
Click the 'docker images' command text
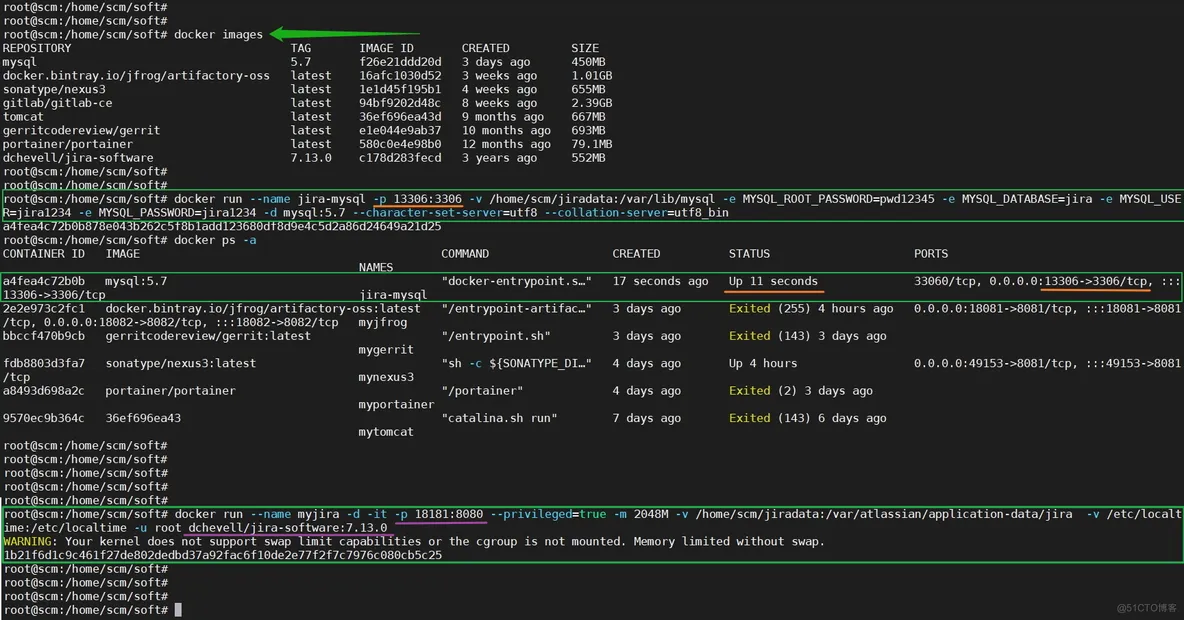pos(218,35)
